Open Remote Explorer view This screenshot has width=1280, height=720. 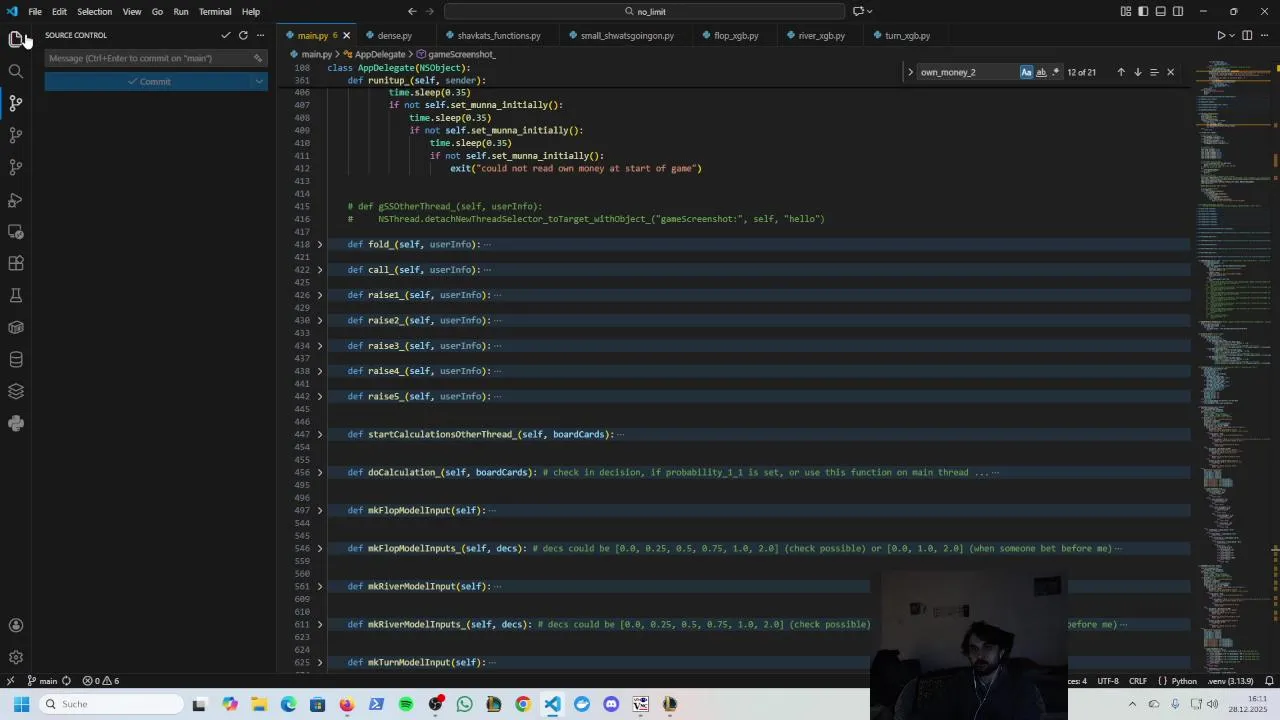[x=16, y=232]
